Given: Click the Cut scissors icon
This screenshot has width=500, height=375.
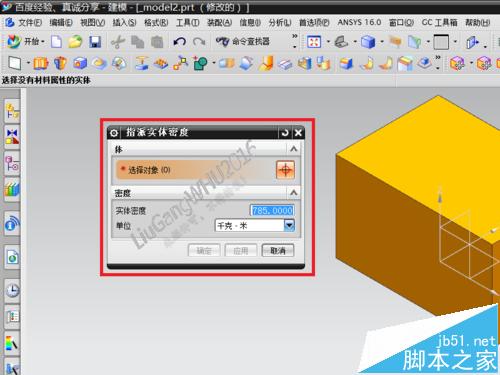Looking at the screenshot, I should 117,42.
